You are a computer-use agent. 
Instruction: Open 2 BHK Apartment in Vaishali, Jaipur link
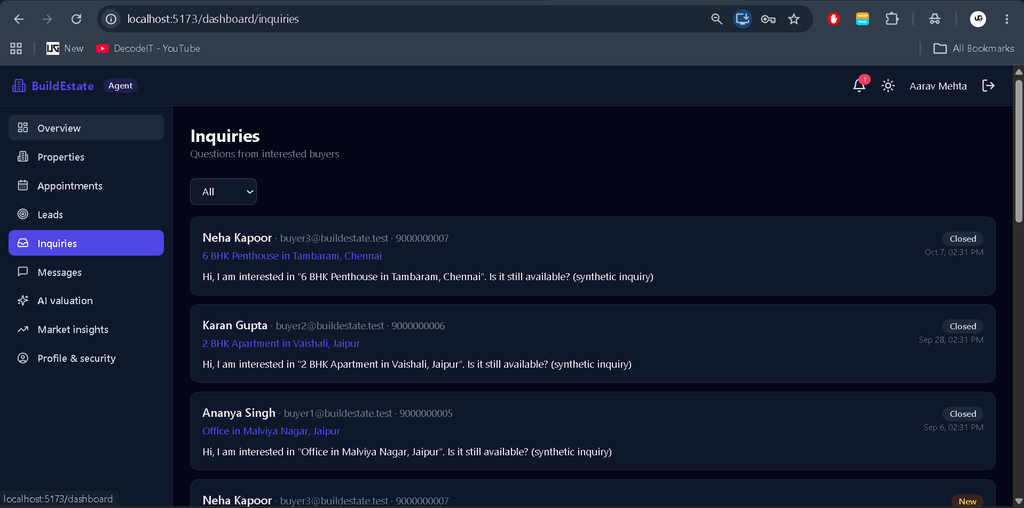281,343
